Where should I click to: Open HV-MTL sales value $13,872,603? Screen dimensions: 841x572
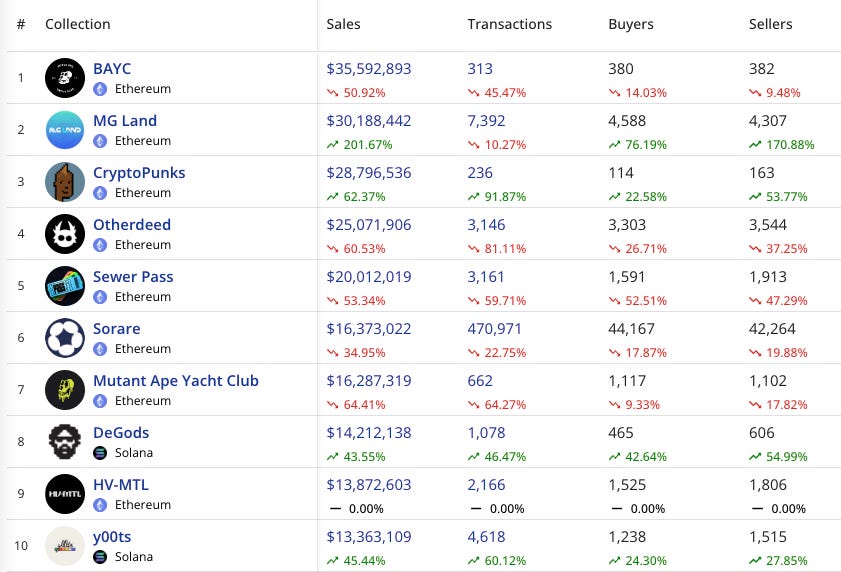[x=369, y=485]
